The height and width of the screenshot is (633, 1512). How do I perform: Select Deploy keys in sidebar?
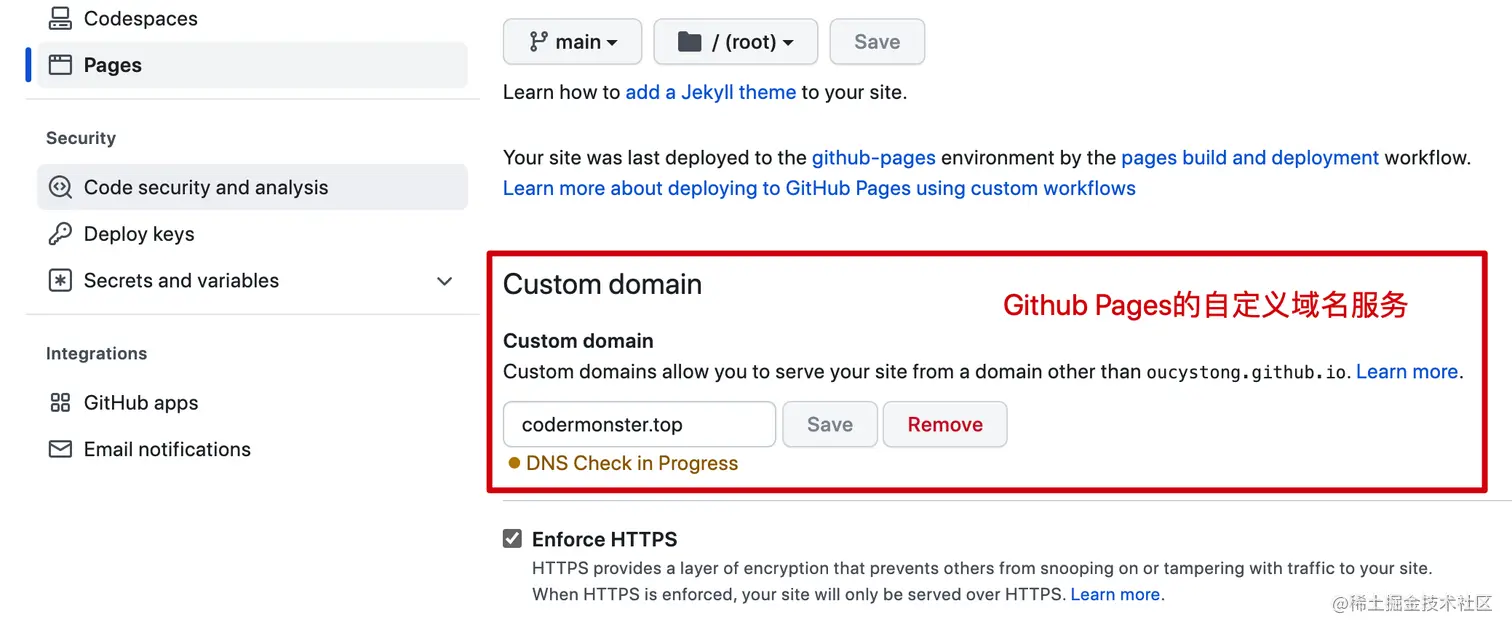pos(252,234)
